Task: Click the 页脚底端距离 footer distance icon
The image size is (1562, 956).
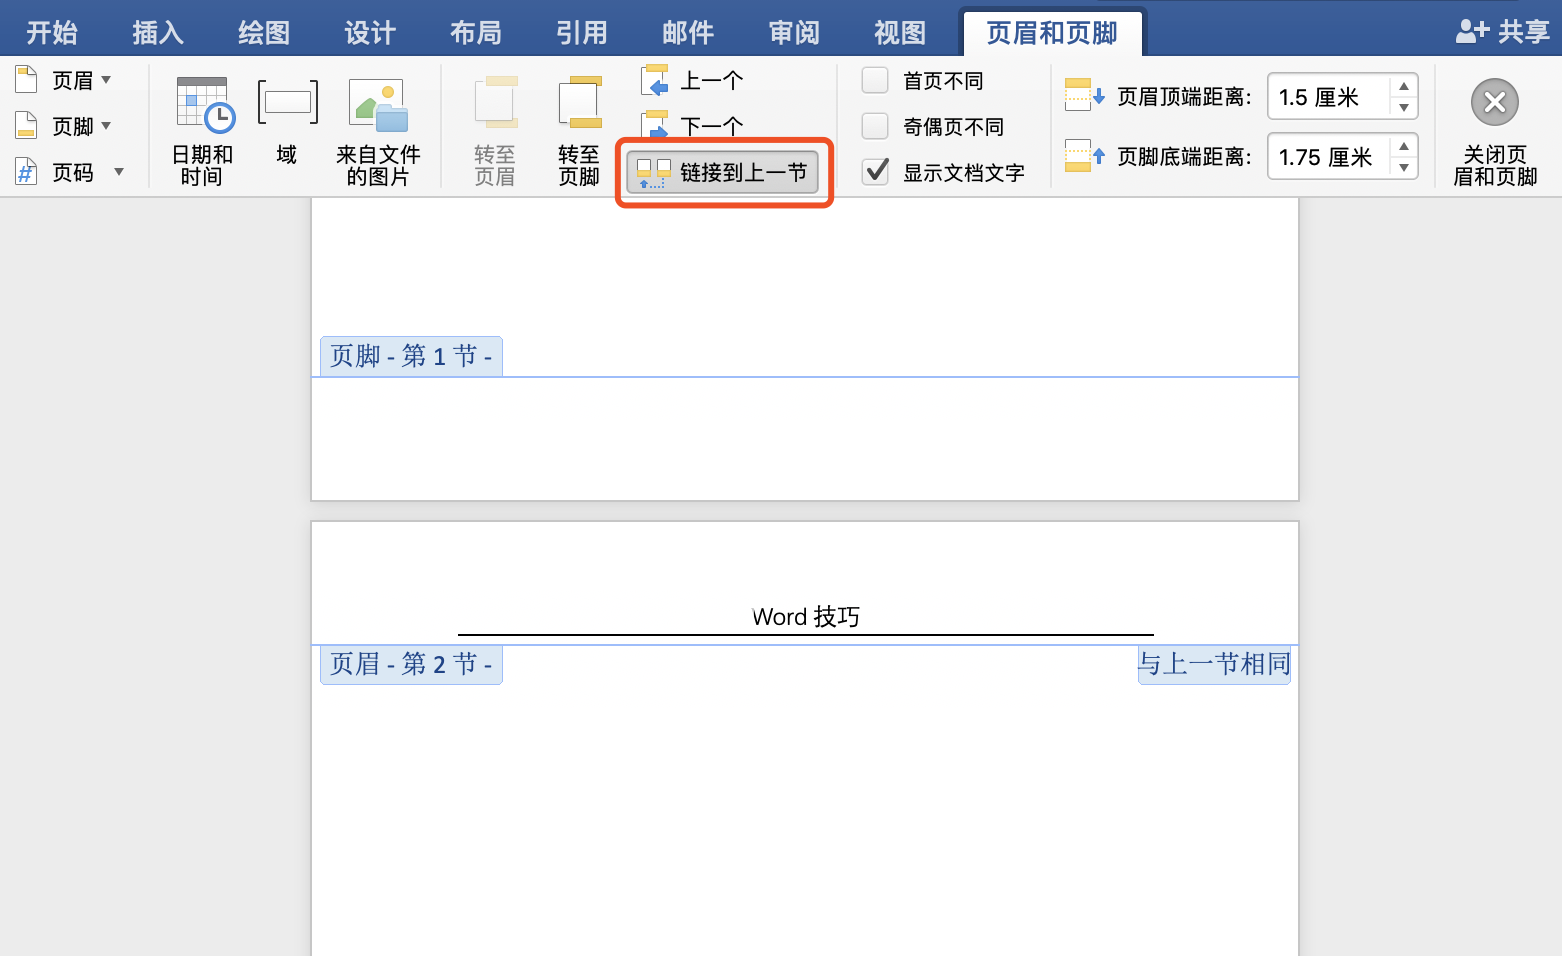Action: (x=1085, y=156)
